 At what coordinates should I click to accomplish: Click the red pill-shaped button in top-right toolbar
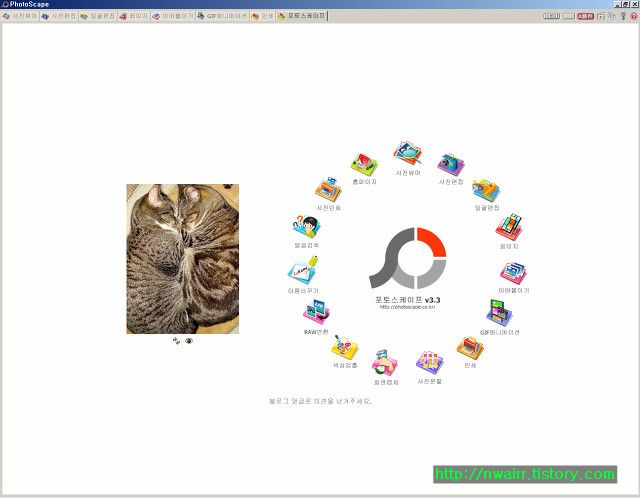click(585, 16)
